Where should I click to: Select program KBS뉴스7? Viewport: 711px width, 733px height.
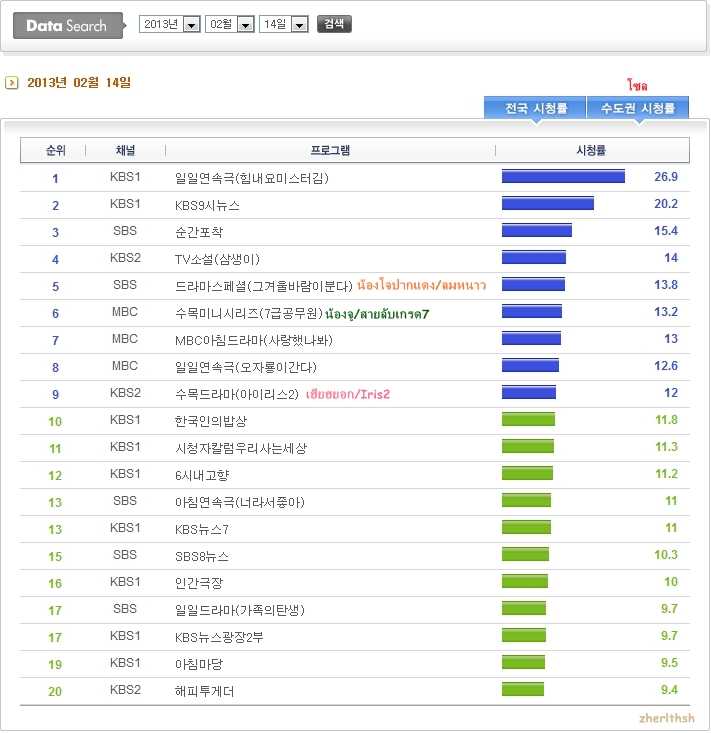(x=202, y=529)
